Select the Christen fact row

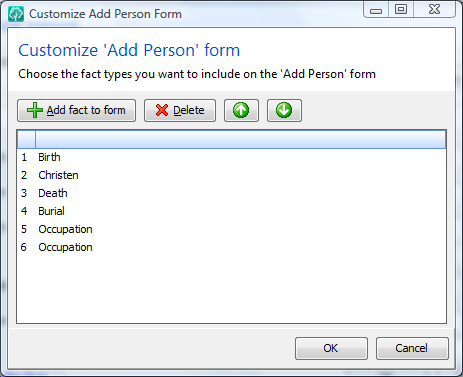231,175
